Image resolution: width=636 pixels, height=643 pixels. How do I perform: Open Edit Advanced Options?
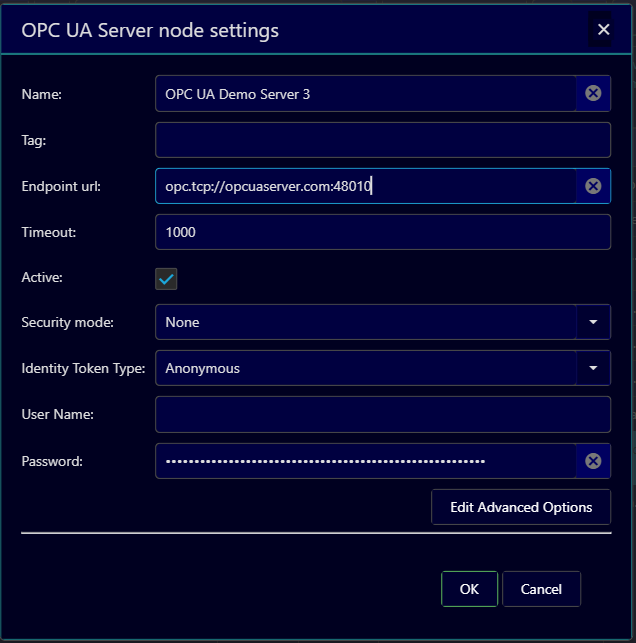521,507
